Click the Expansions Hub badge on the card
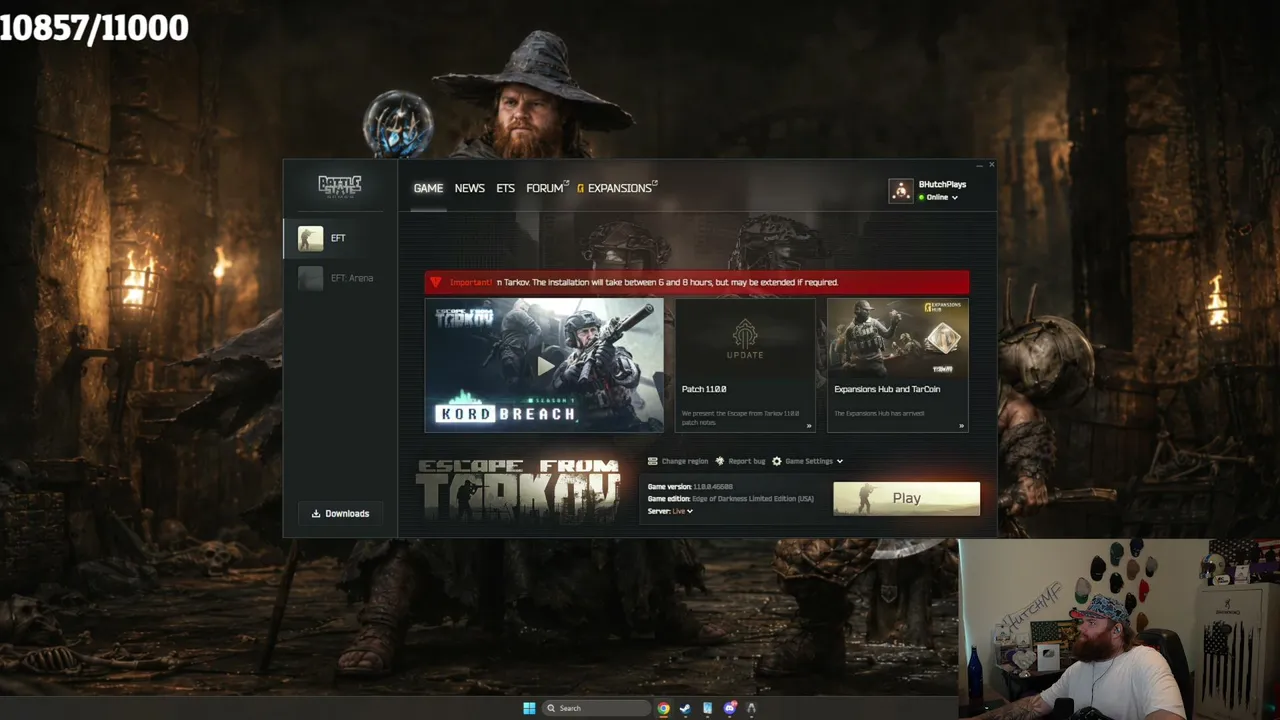This screenshot has width=1280, height=720. tap(944, 308)
